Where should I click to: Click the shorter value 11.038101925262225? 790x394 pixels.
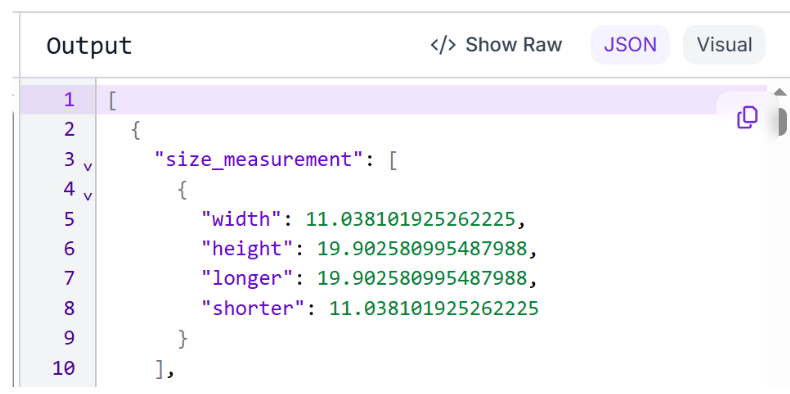point(434,308)
